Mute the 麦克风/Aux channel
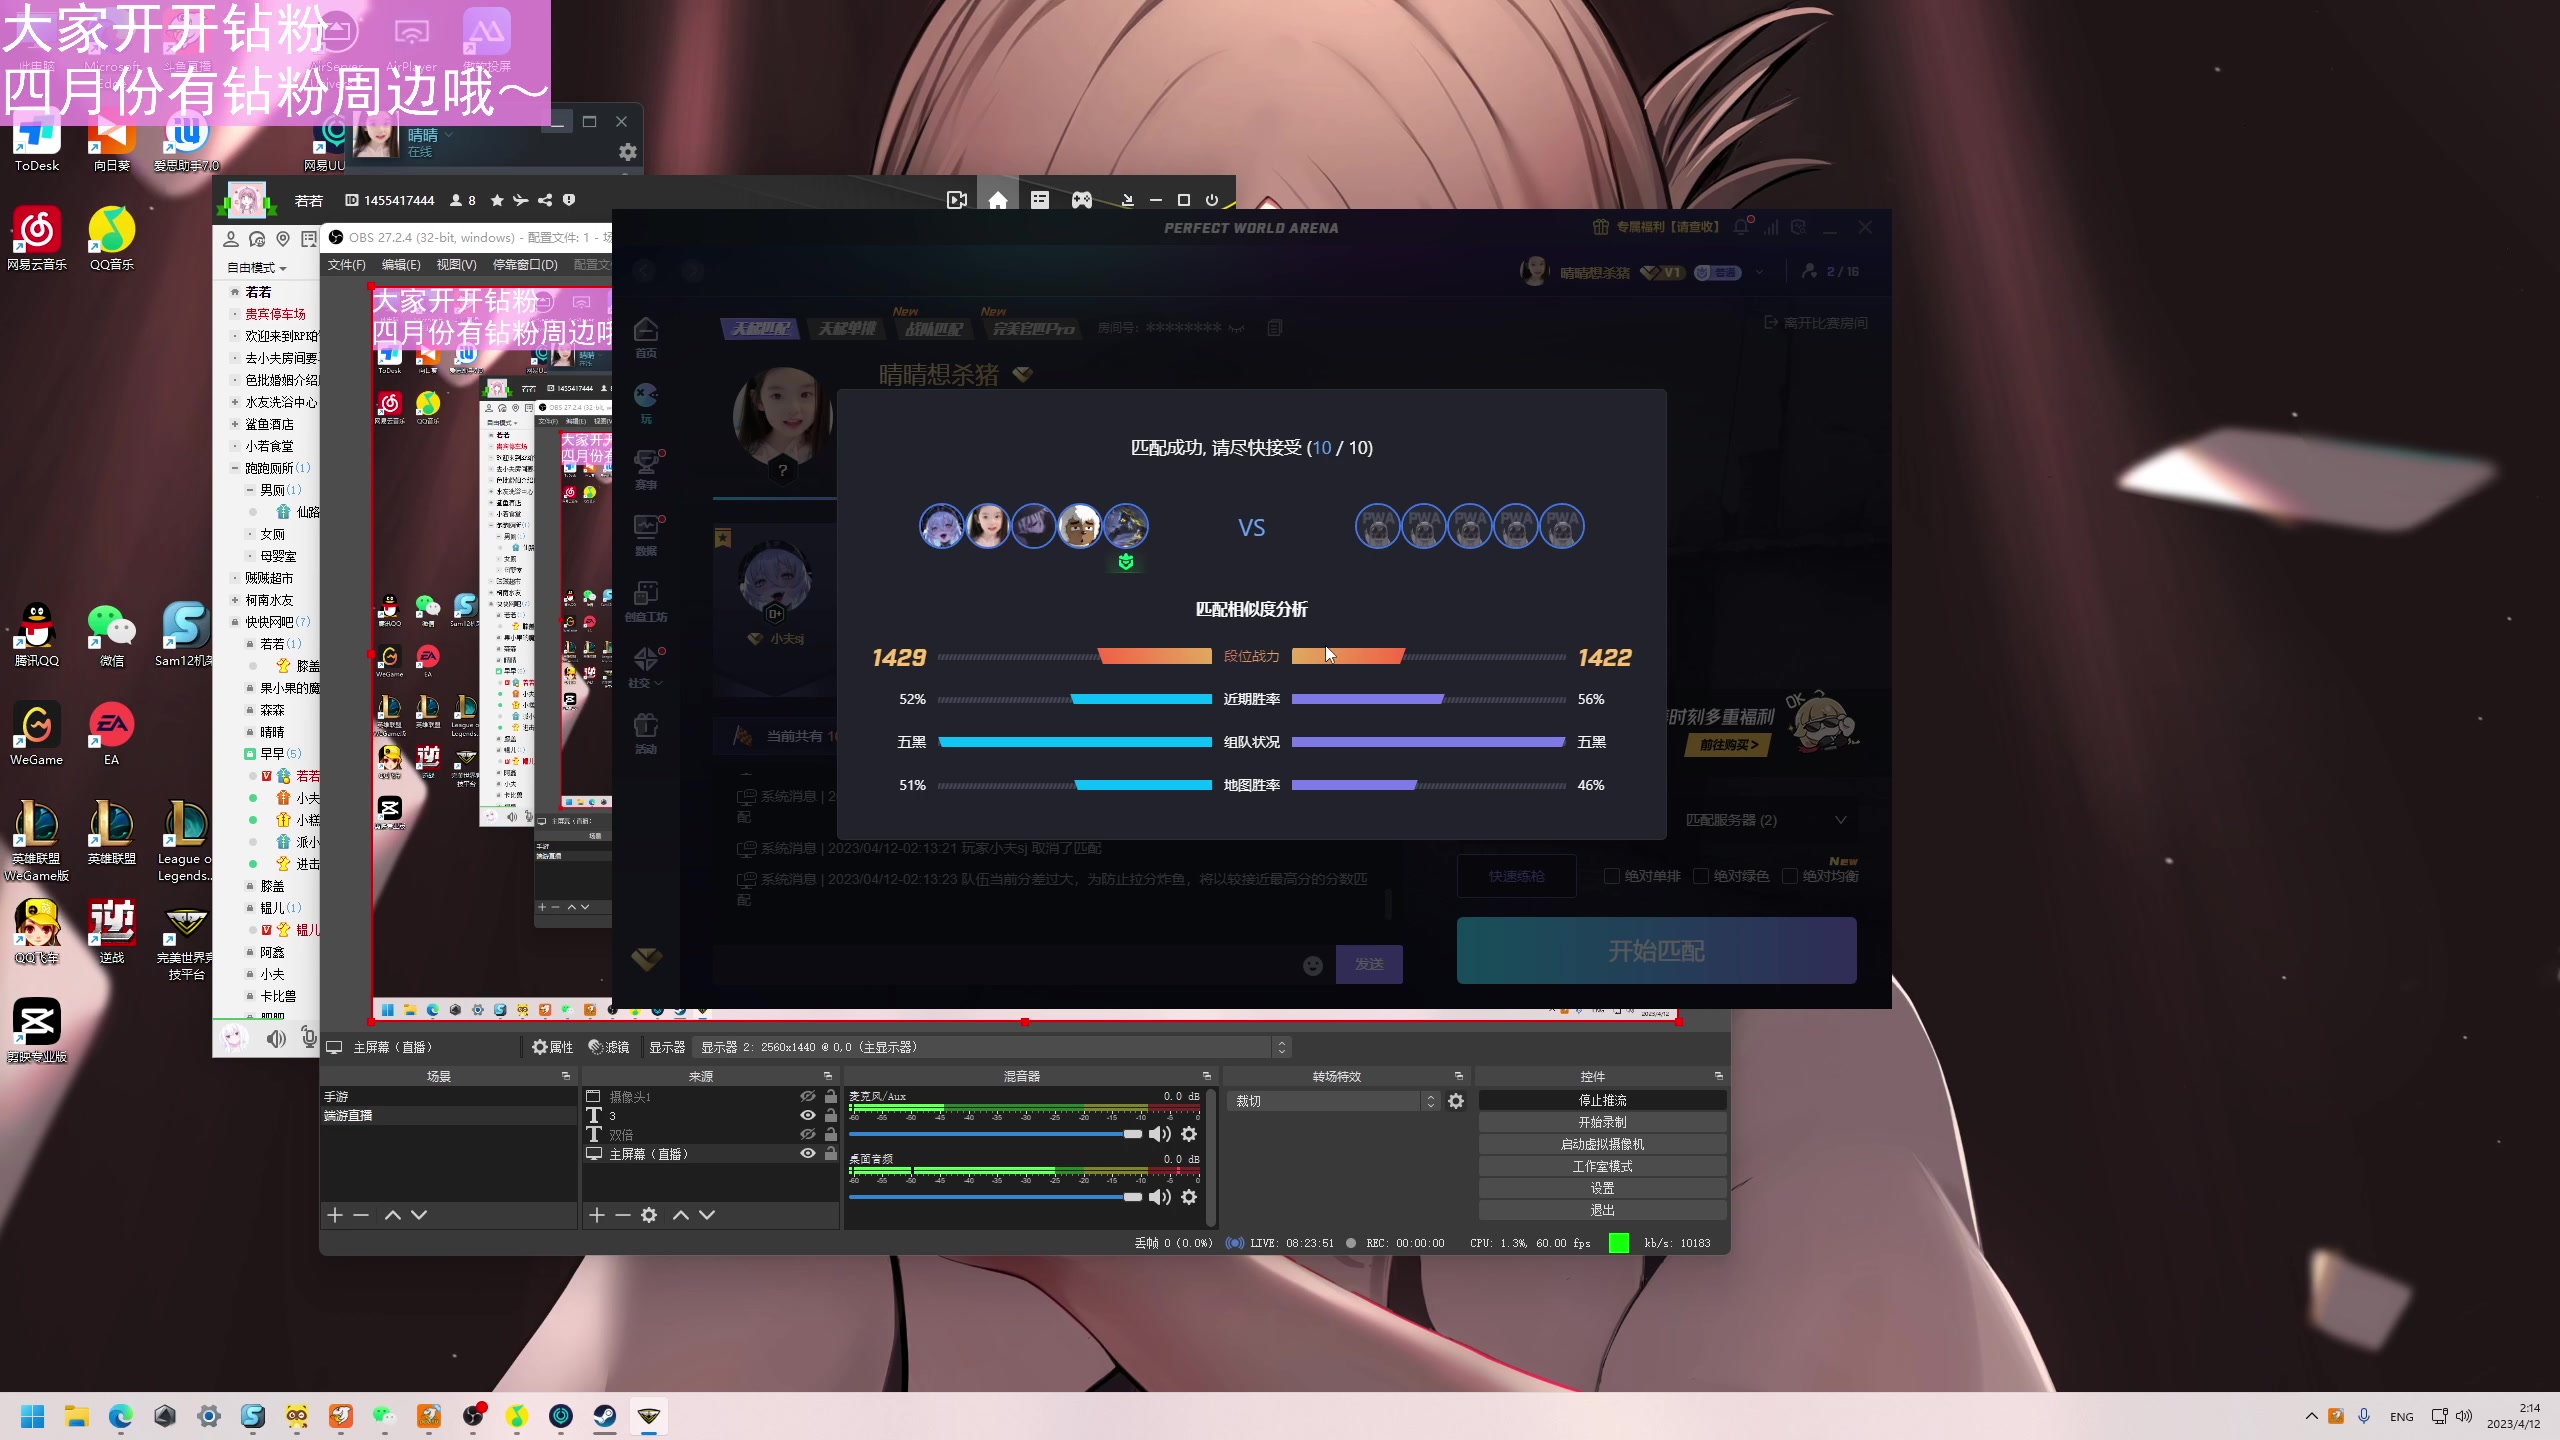The image size is (2560, 1440). pos(1160,1134)
